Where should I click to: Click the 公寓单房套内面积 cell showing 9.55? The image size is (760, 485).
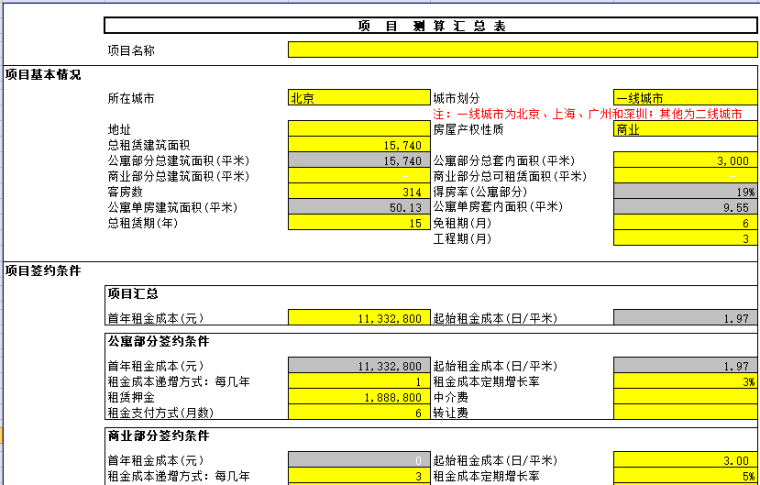click(x=682, y=206)
